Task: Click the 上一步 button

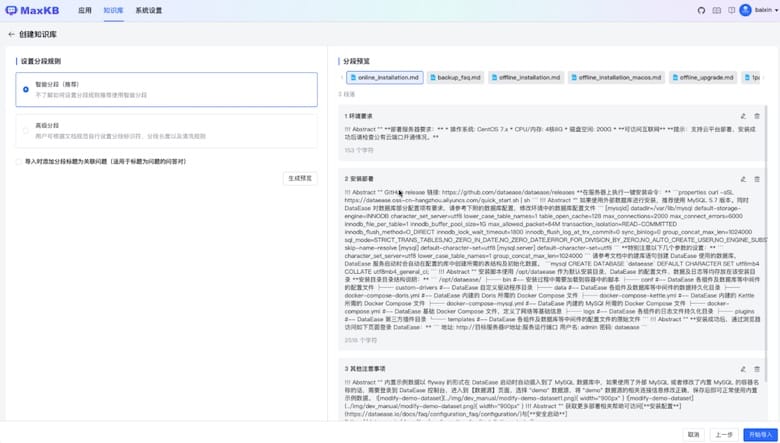Action: [x=724, y=435]
